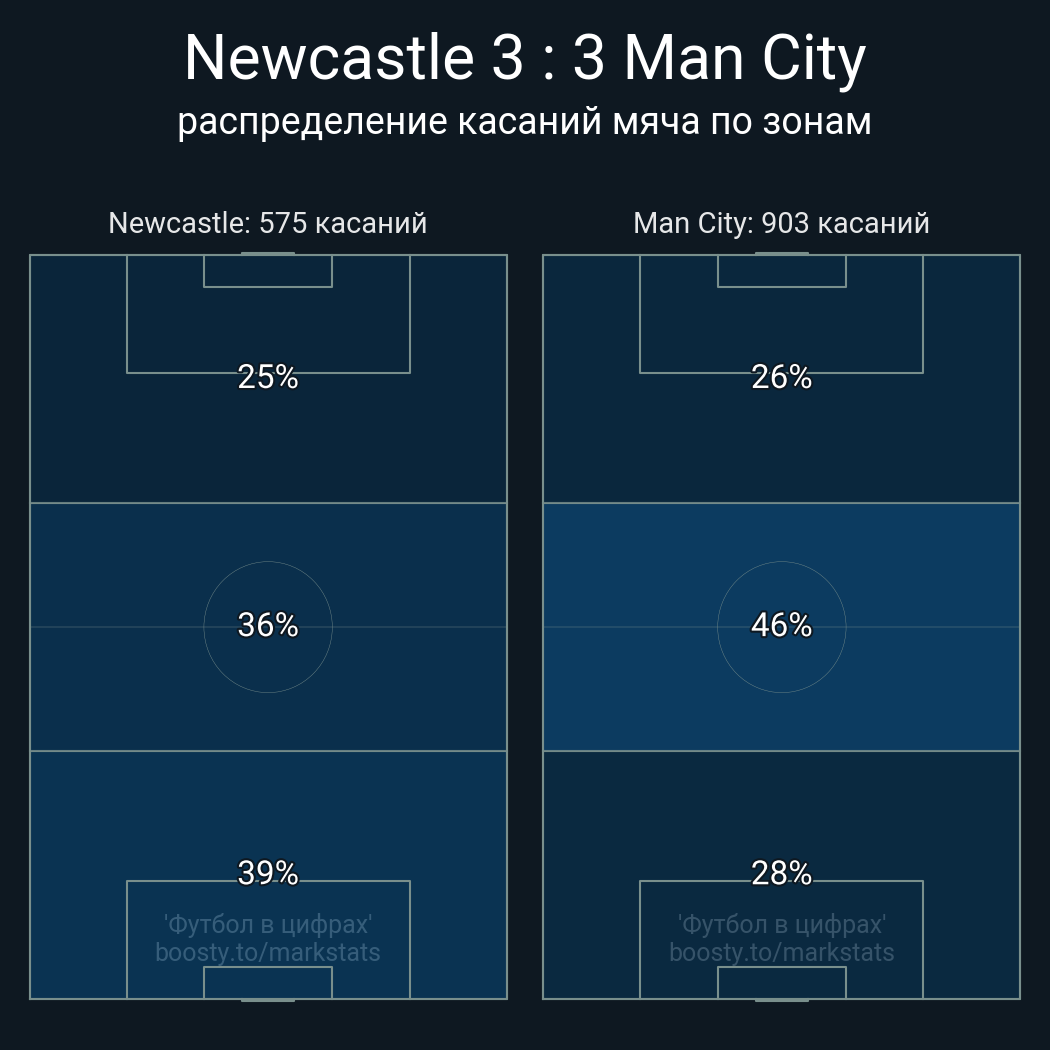Select the Man City: 903 касаний label
Screen dimensions: 1050x1050
coord(781,223)
